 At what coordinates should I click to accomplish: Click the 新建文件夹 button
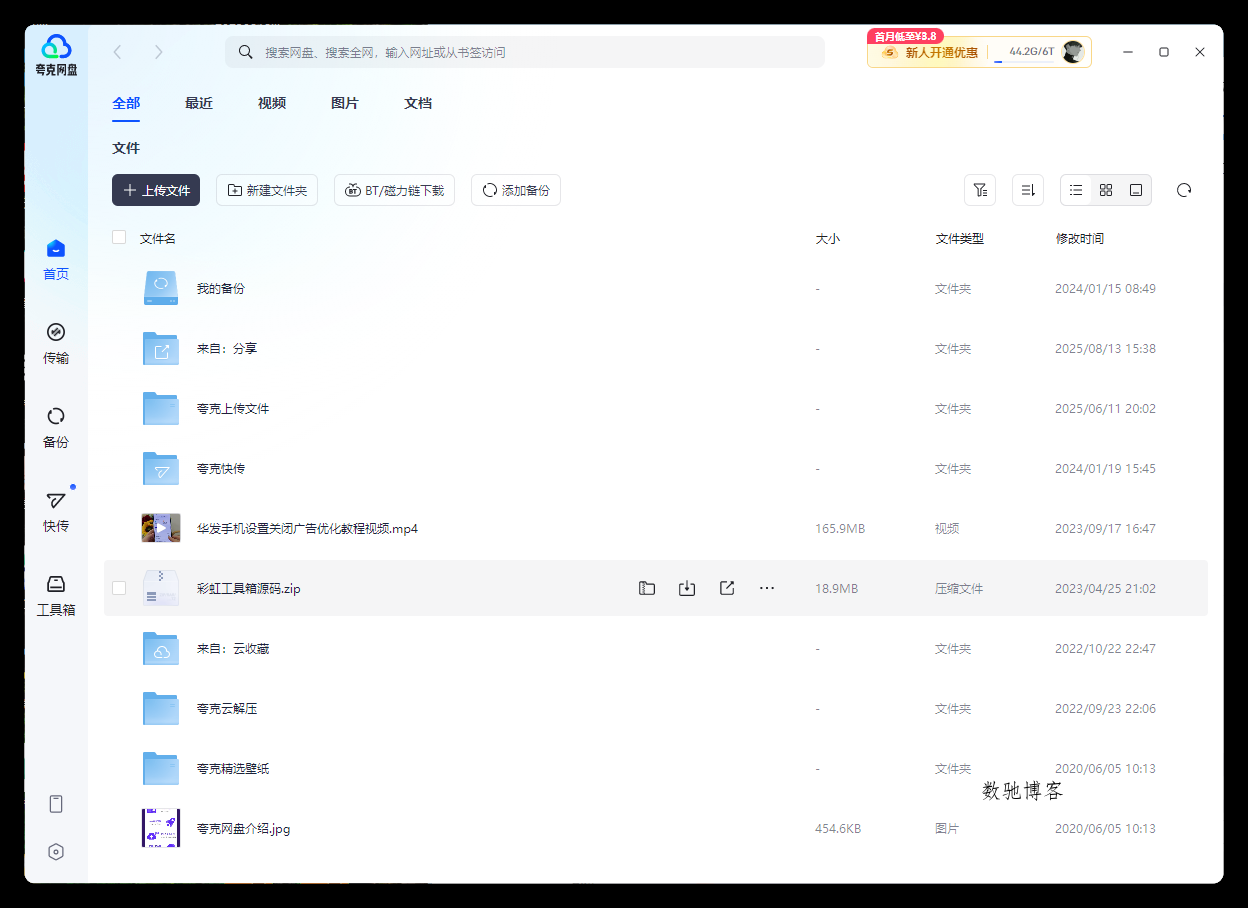click(x=267, y=190)
